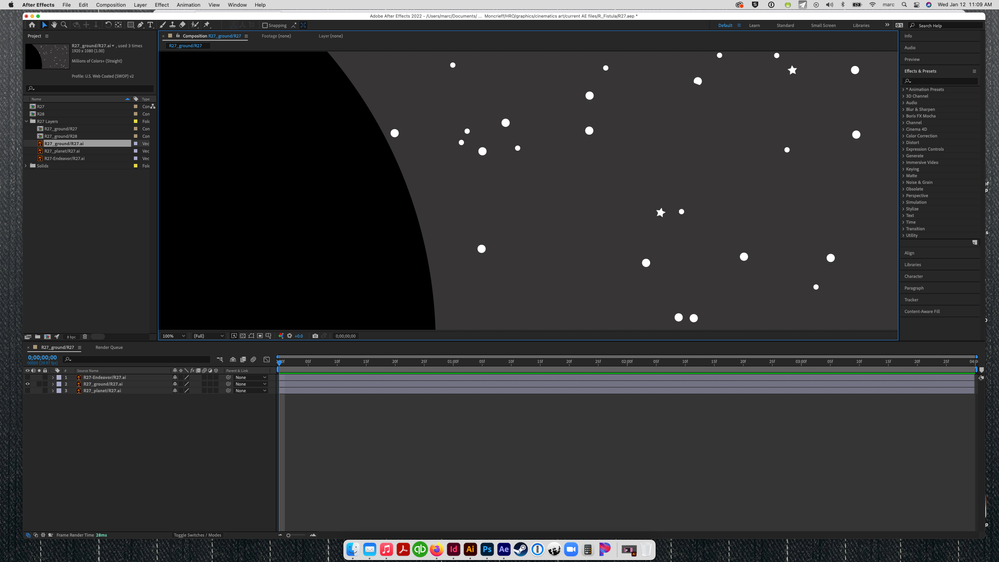This screenshot has width=999, height=562.
Task: Click the 8 bpc color depth button
Action: (71, 336)
